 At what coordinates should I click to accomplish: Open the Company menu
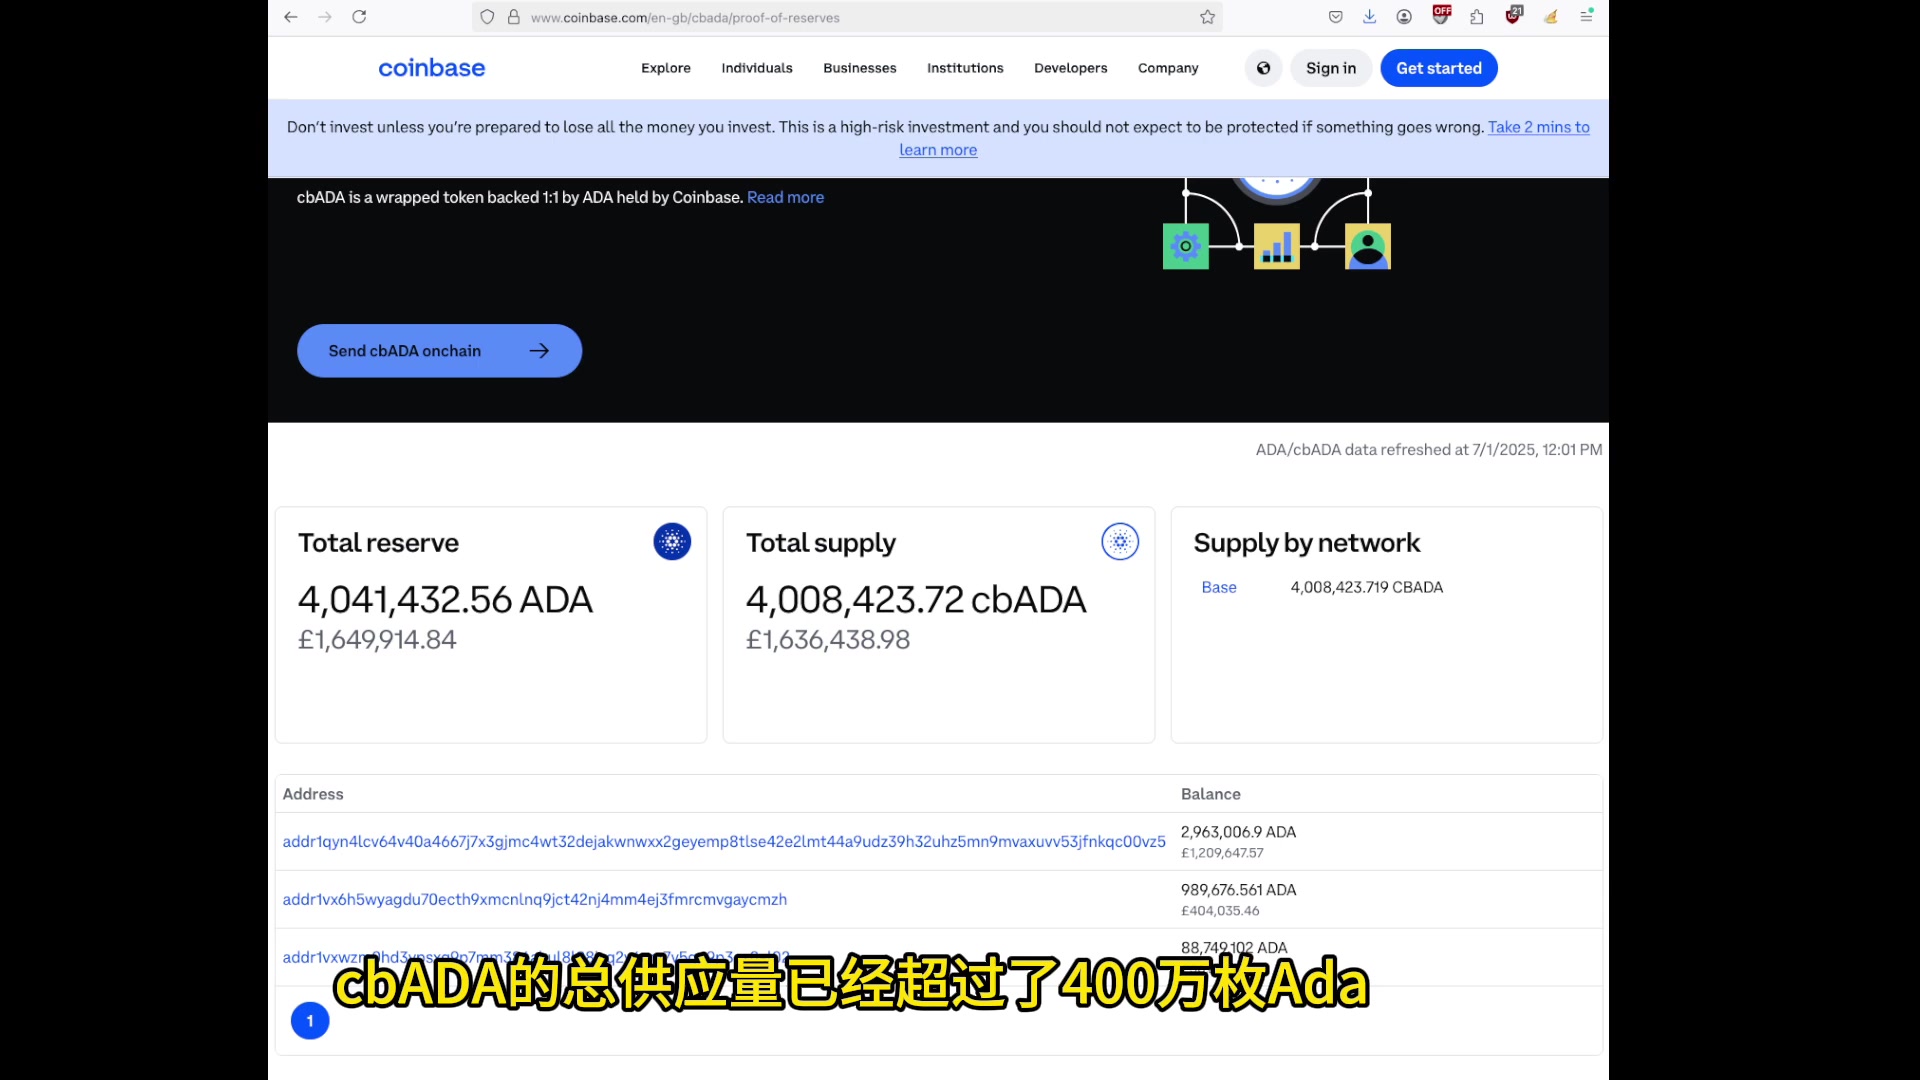click(1168, 68)
